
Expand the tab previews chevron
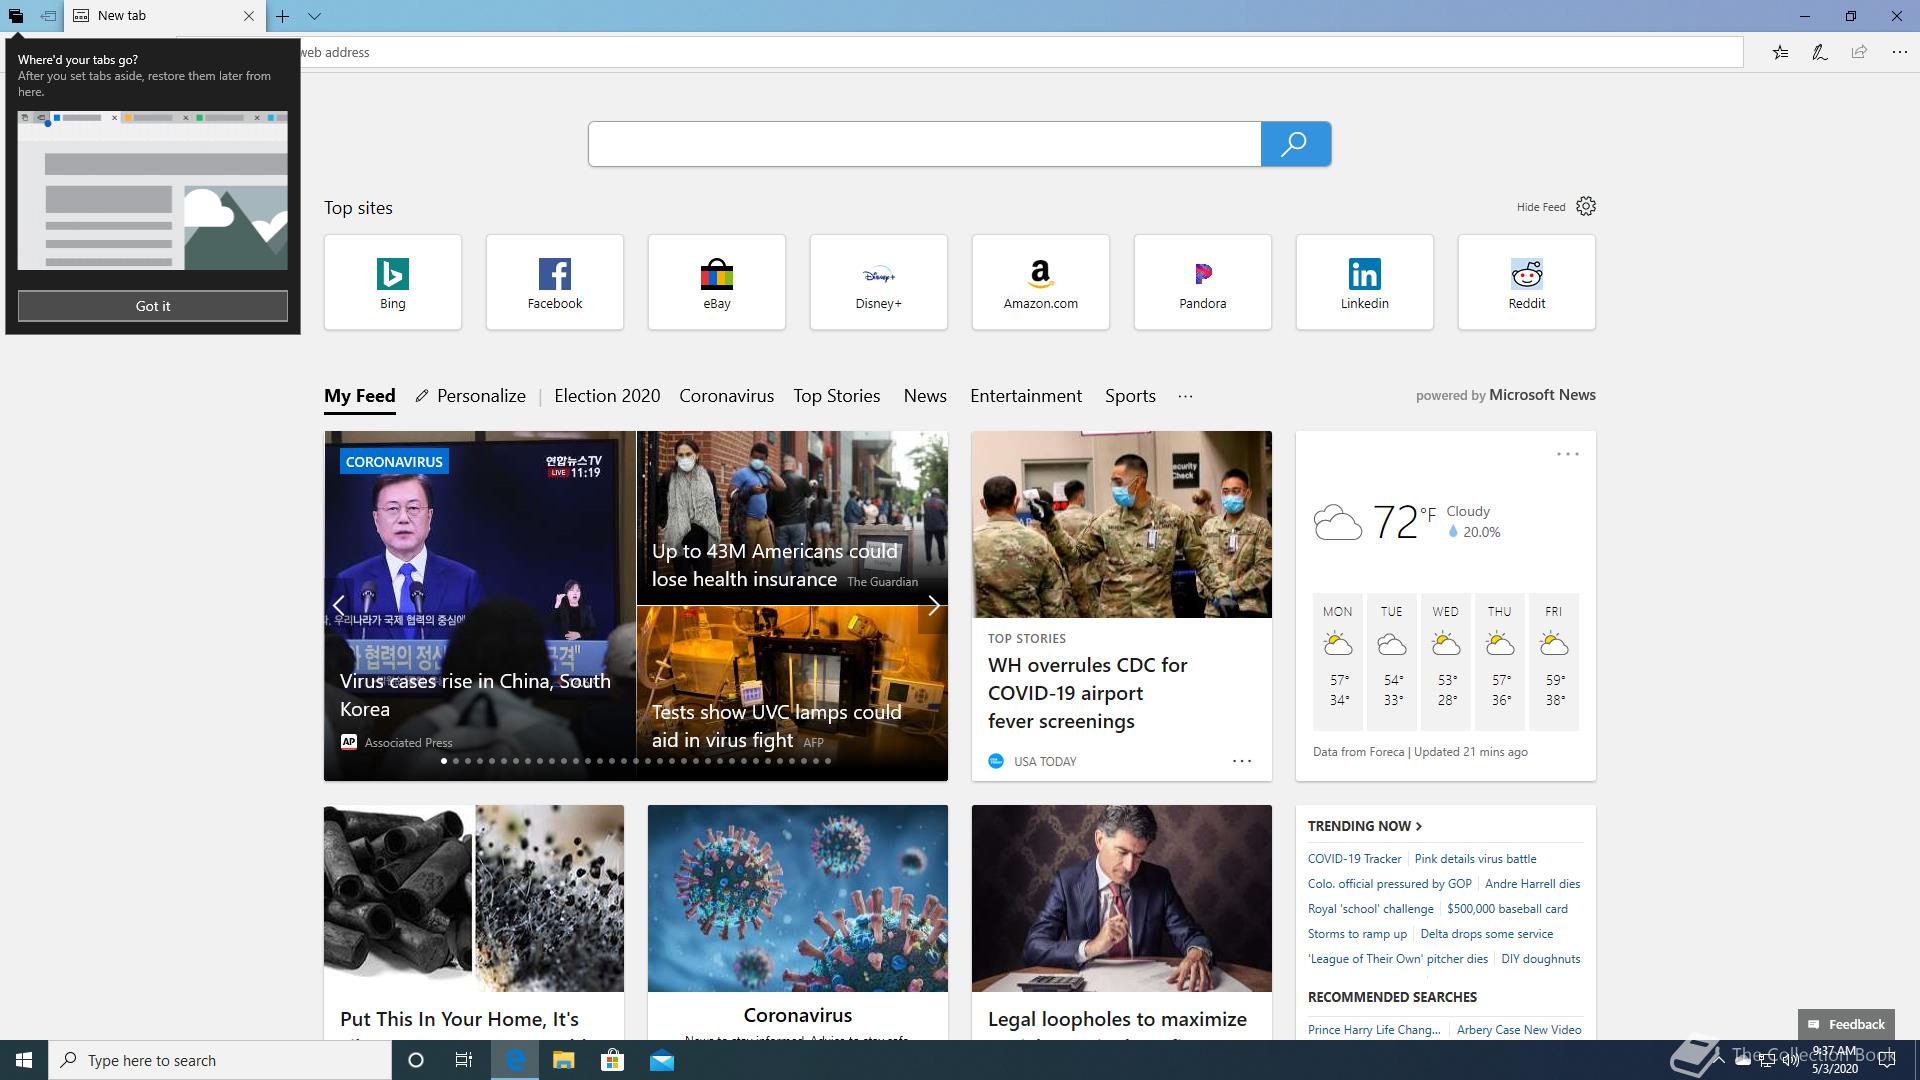click(314, 16)
